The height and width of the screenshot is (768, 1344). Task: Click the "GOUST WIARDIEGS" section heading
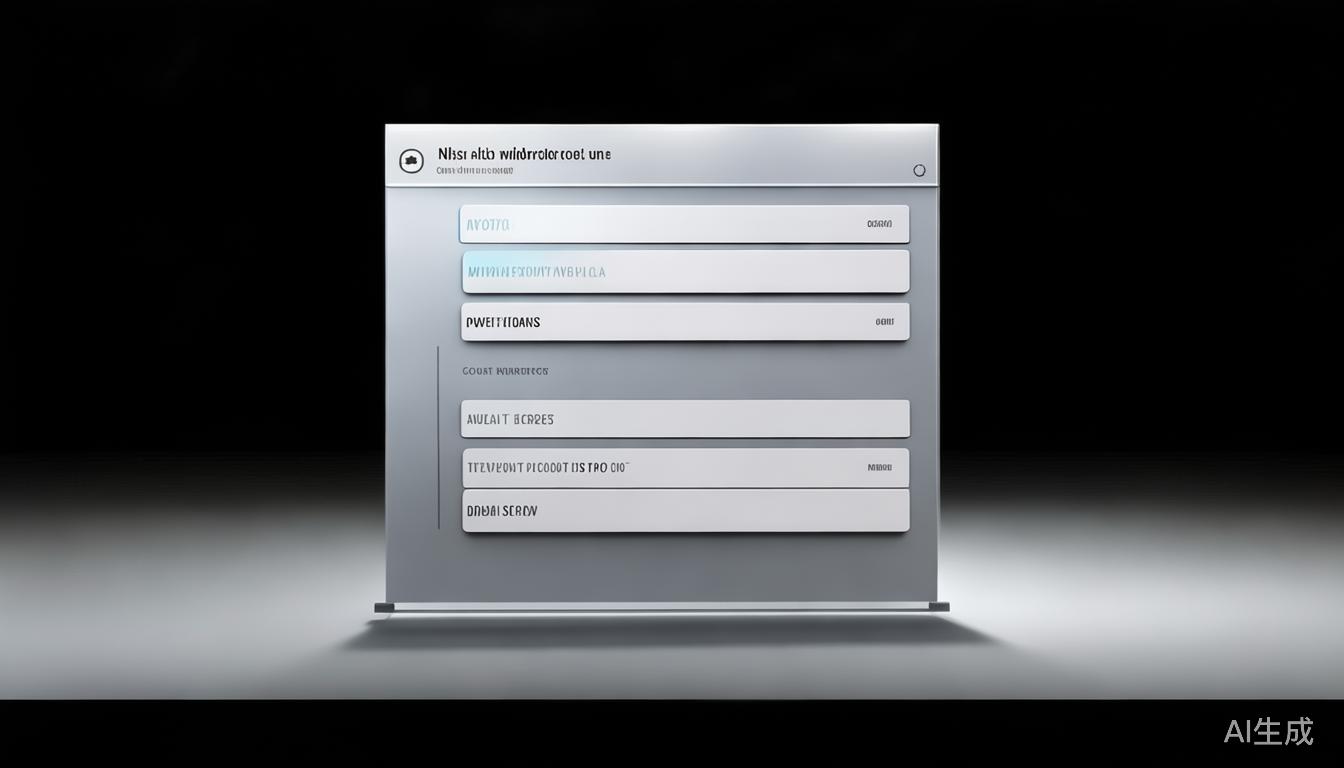coord(505,371)
